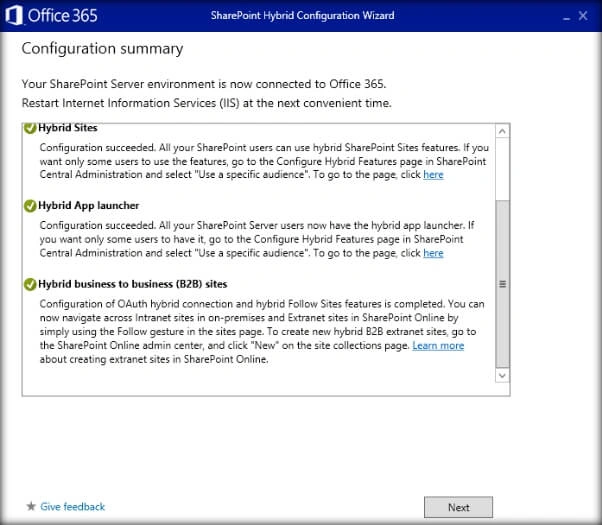Viewport: 602px width, 525px height.
Task: Open the 'here' link under Hybrid App launcher
Action: [x=433, y=253]
